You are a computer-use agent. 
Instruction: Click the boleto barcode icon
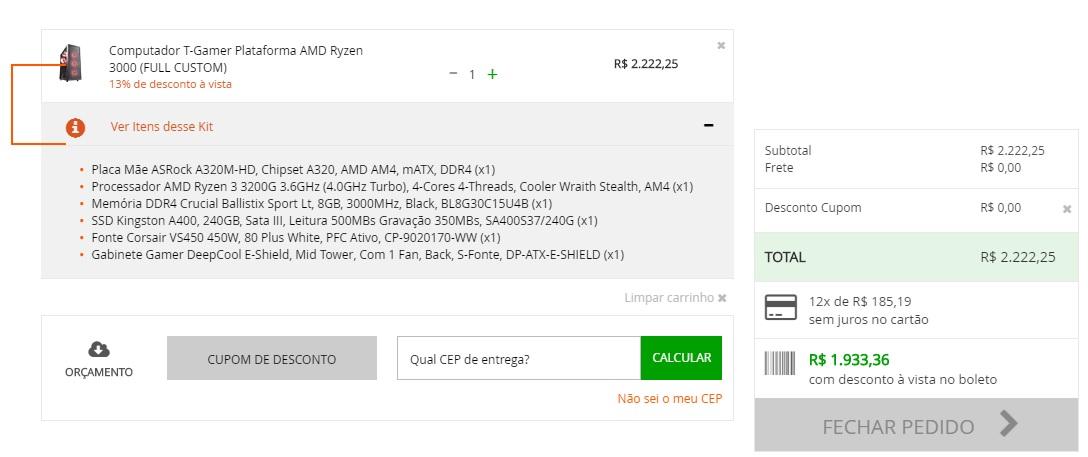(x=781, y=363)
